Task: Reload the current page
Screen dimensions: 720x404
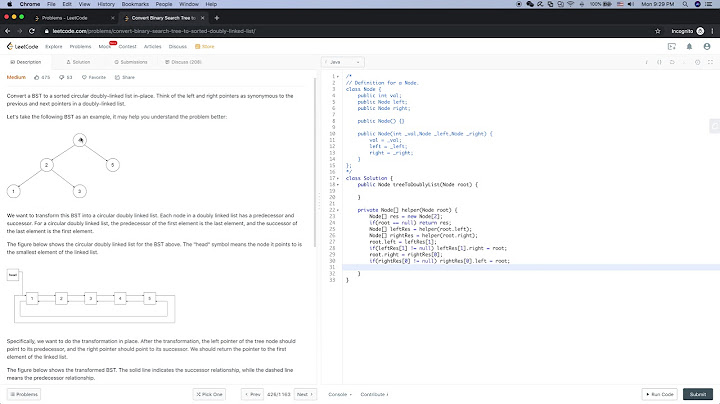Action: tap(32, 31)
